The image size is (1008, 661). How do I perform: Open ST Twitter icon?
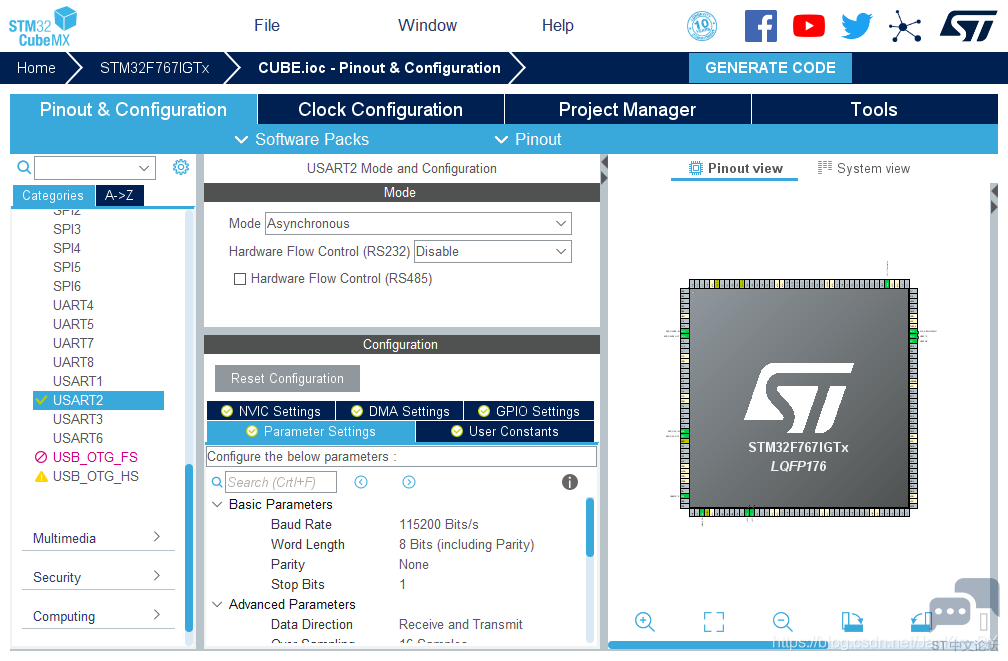[857, 26]
